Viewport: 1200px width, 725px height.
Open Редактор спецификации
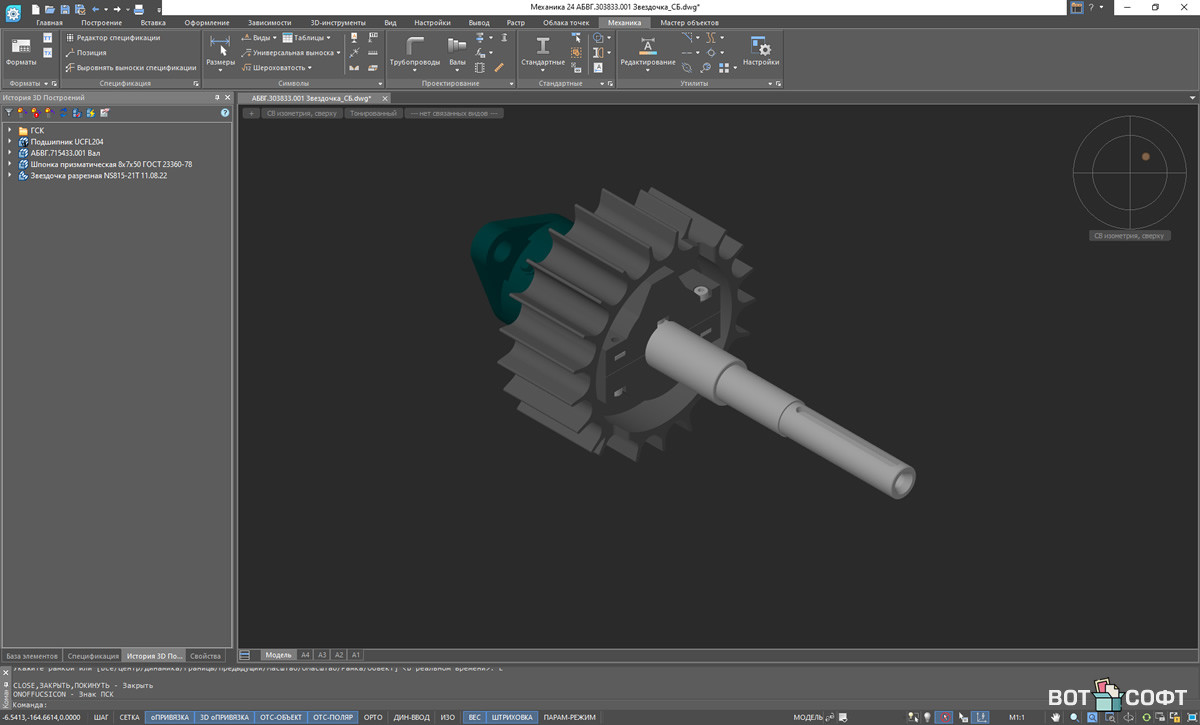112,38
